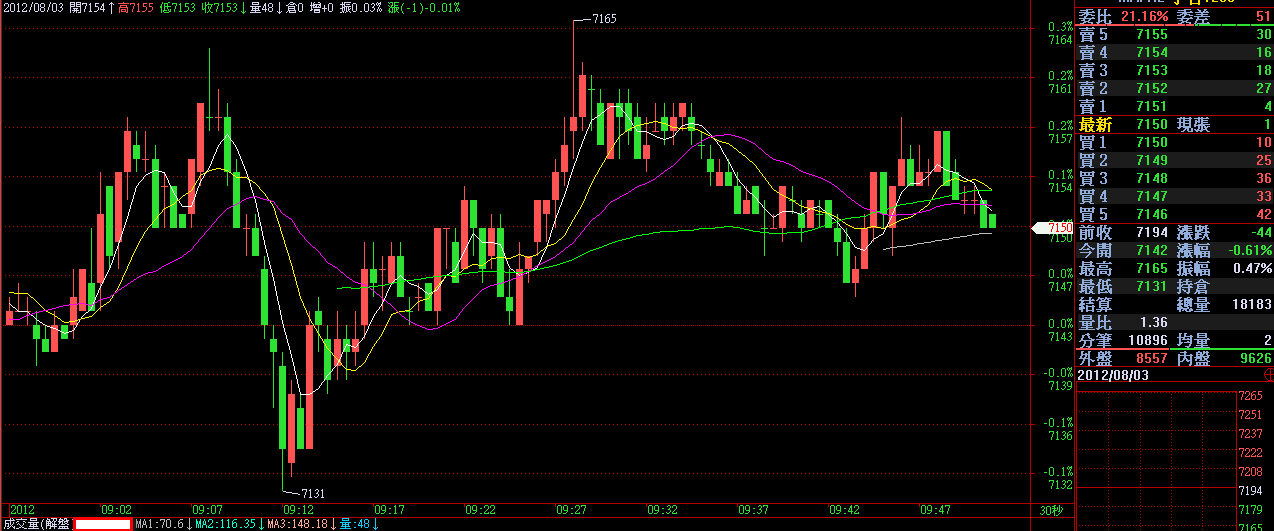
Task: Select the 賣1 price 7151
Action: 1152,106
